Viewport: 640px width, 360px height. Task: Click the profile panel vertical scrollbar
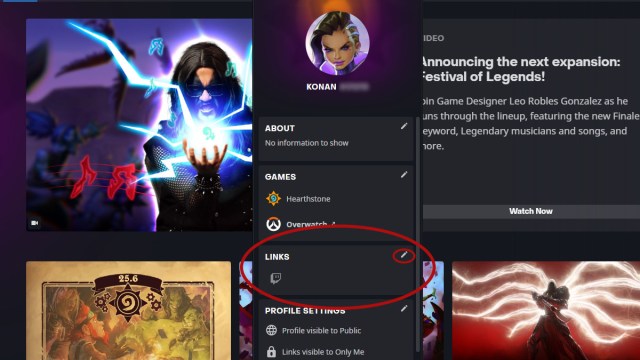[x=418, y=235]
